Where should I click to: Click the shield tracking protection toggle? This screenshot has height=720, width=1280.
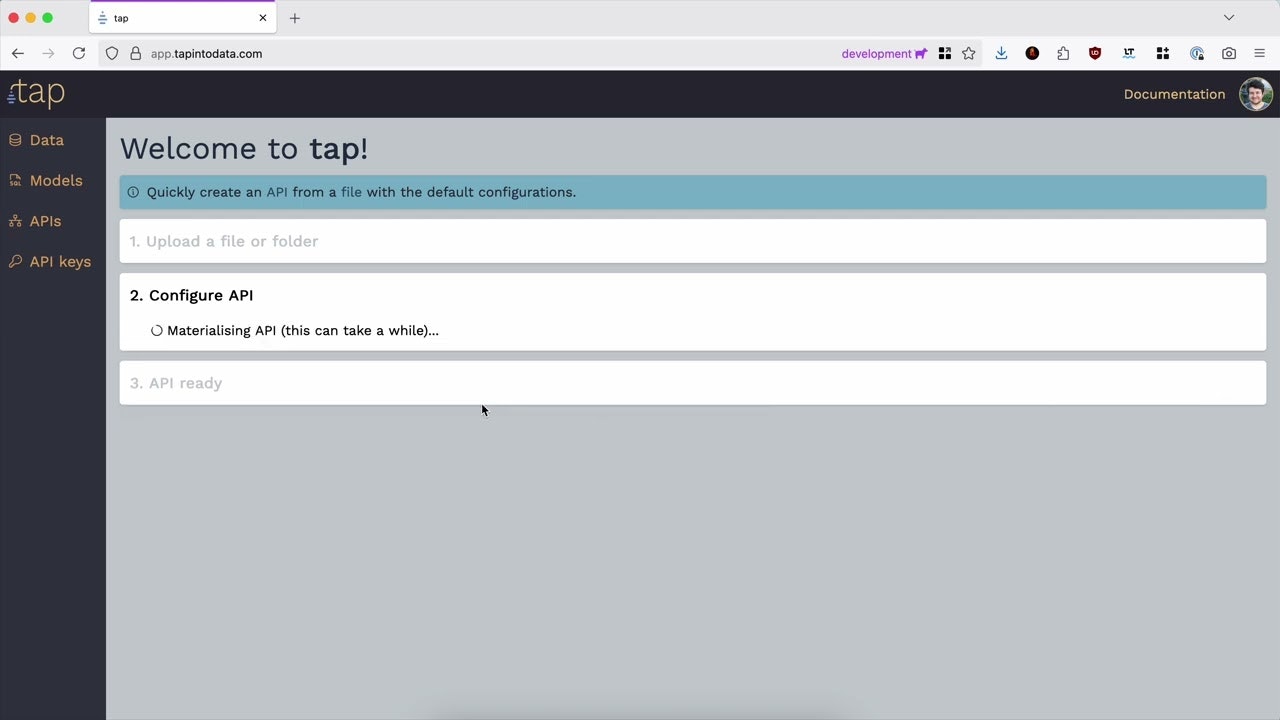click(x=112, y=53)
